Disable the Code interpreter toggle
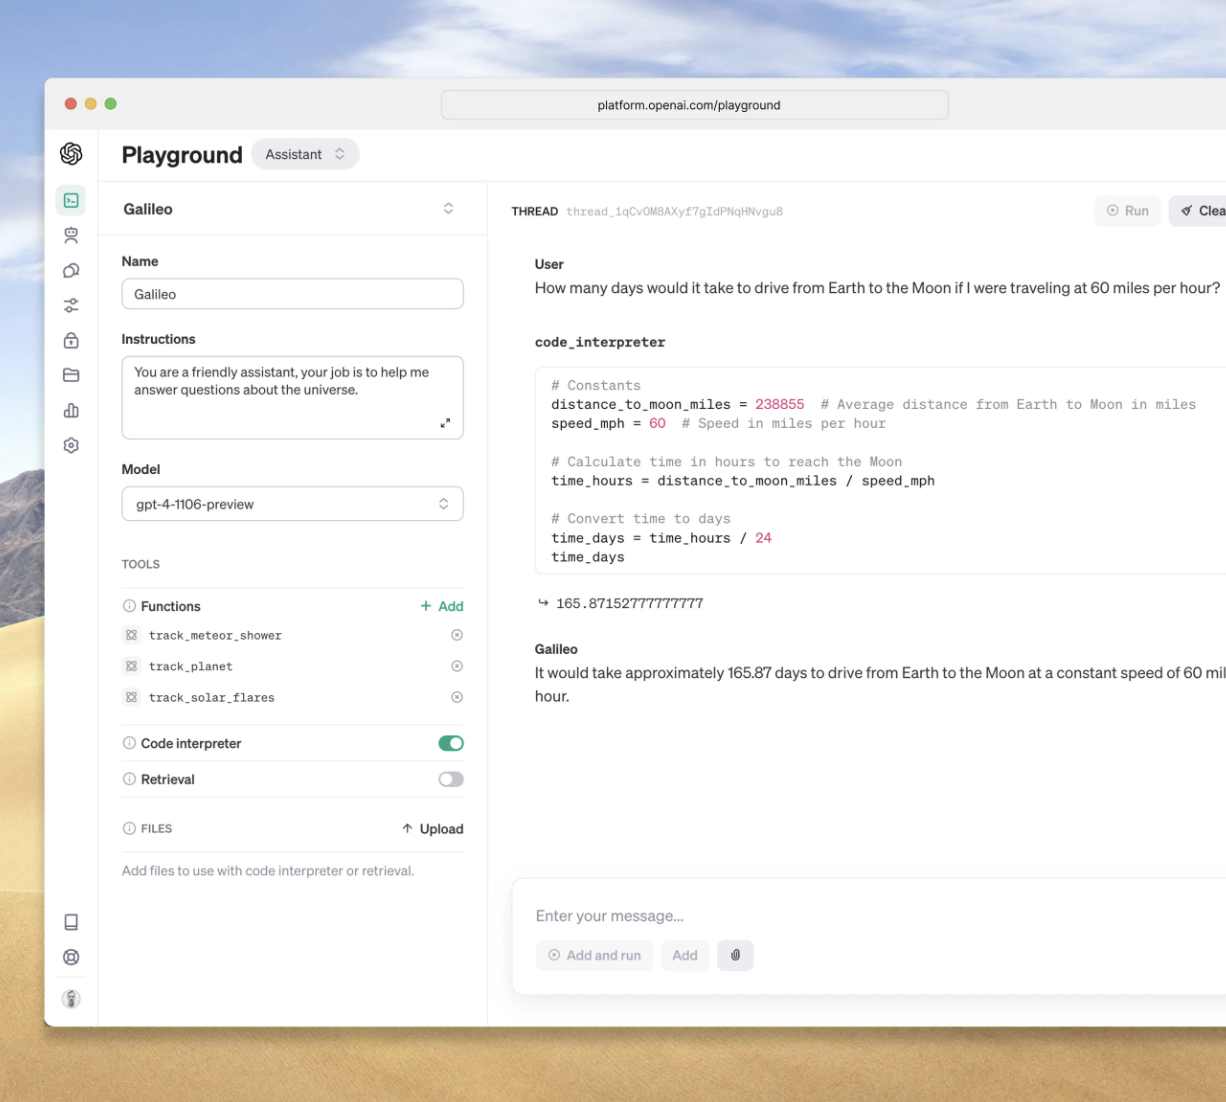Screen dimensions: 1226x1102 coord(451,743)
